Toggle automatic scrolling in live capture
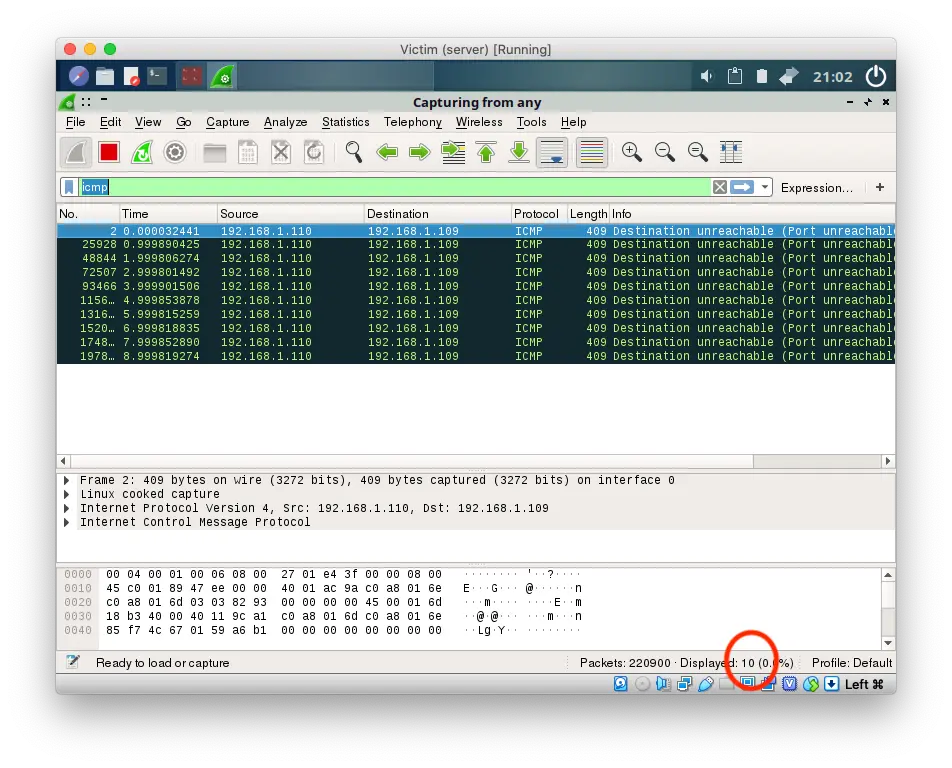952x768 pixels. [551, 151]
